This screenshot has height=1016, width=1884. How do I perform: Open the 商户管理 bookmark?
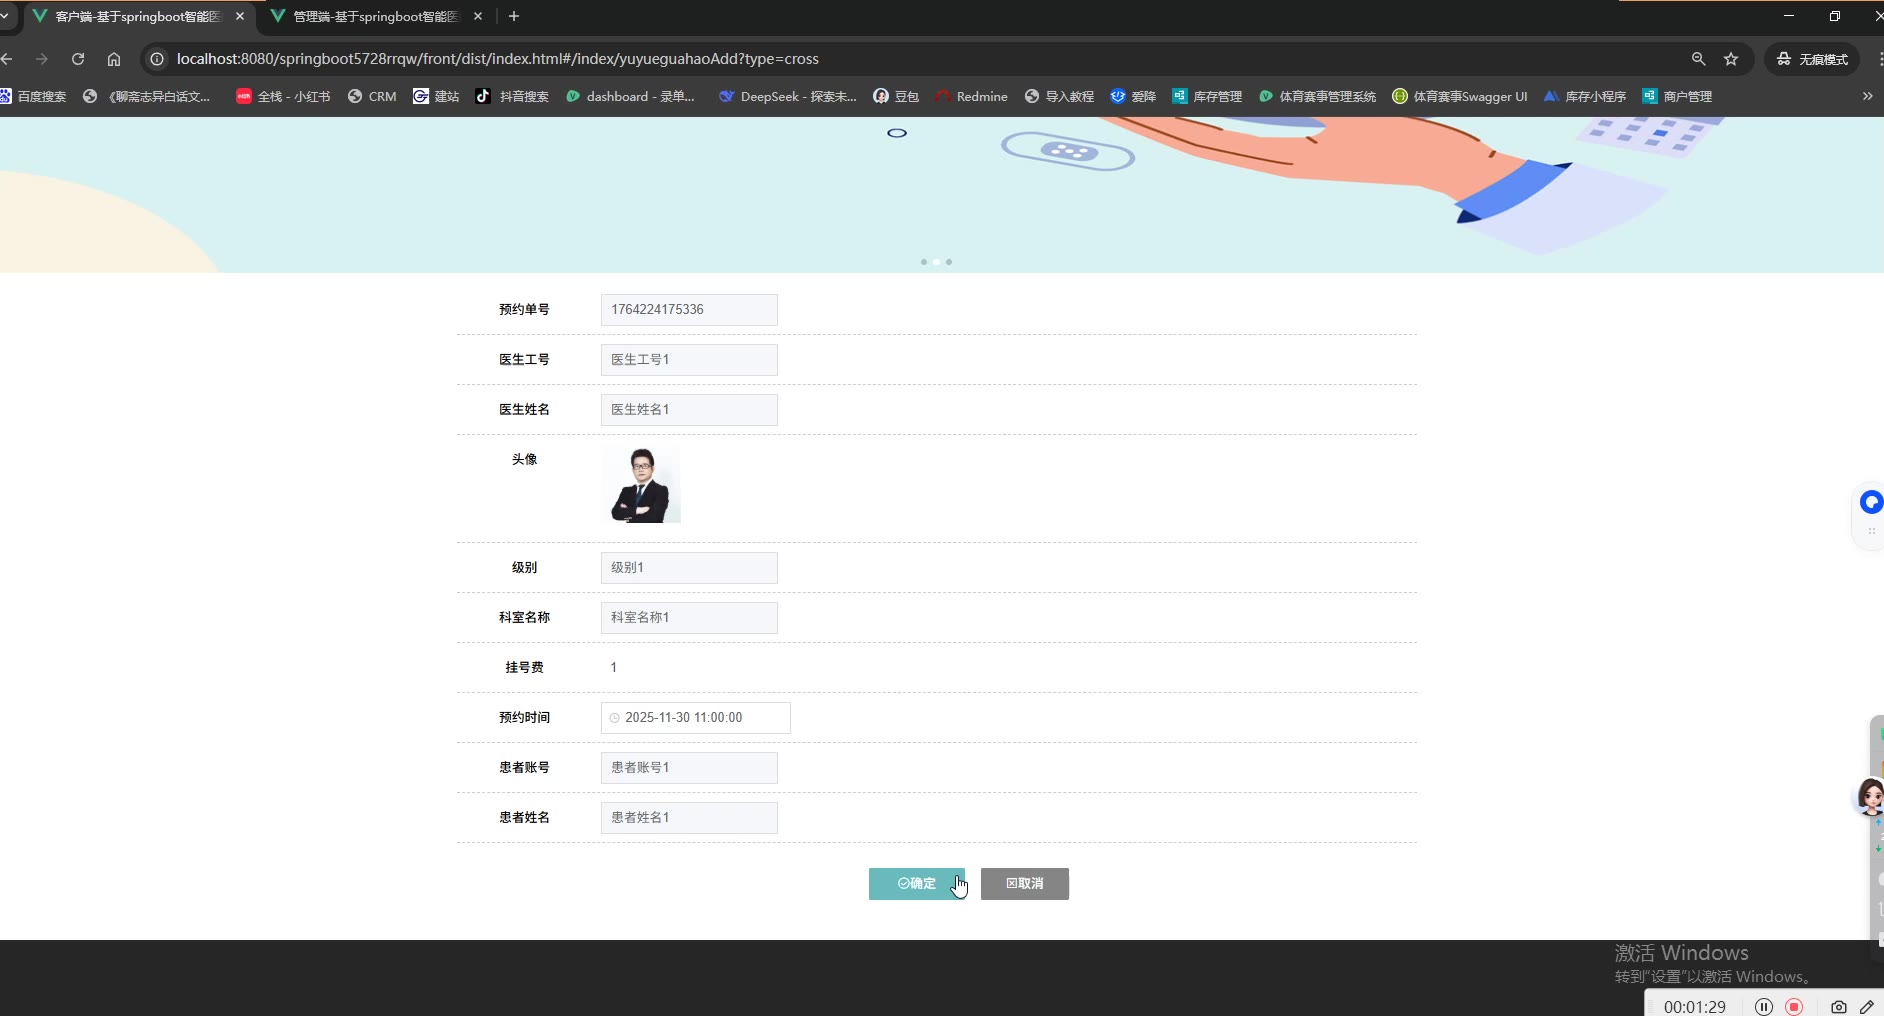pyautogui.click(x=1677, y=96)
